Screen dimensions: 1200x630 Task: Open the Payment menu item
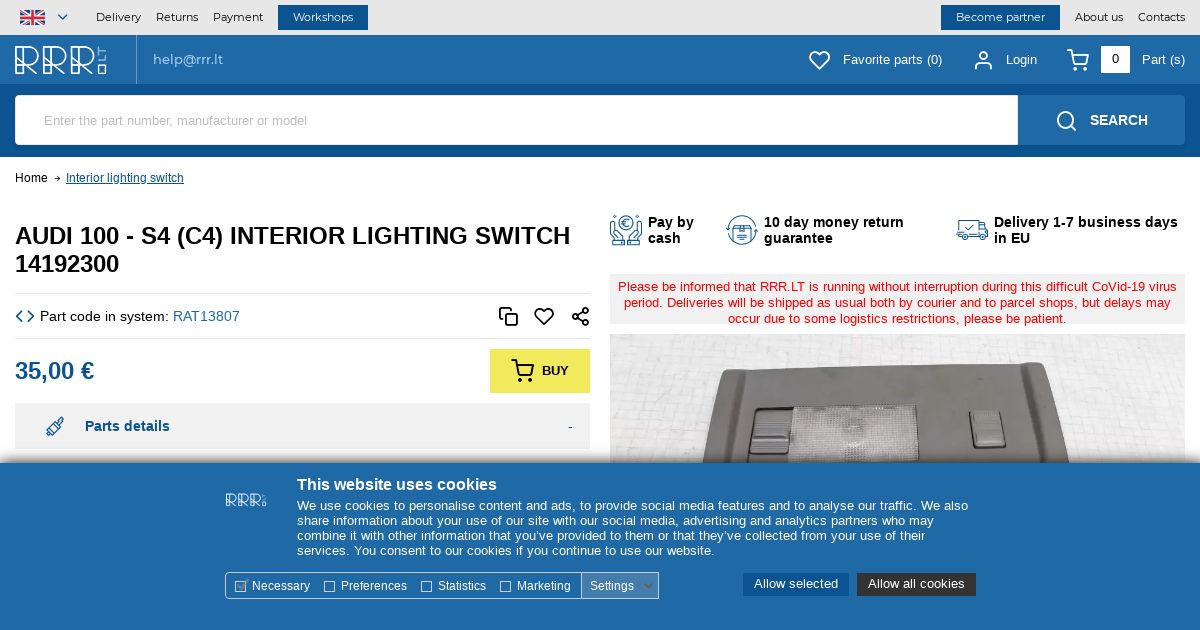(238, 17)
